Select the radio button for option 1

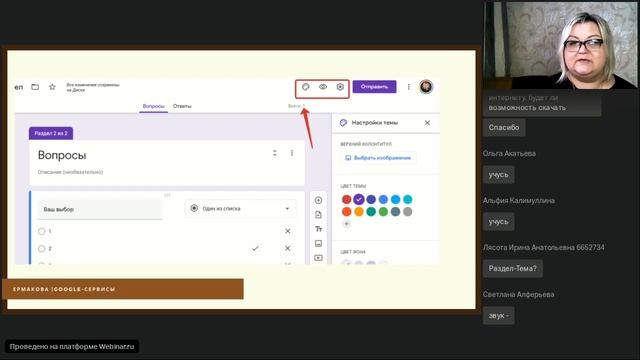point(42,231)
